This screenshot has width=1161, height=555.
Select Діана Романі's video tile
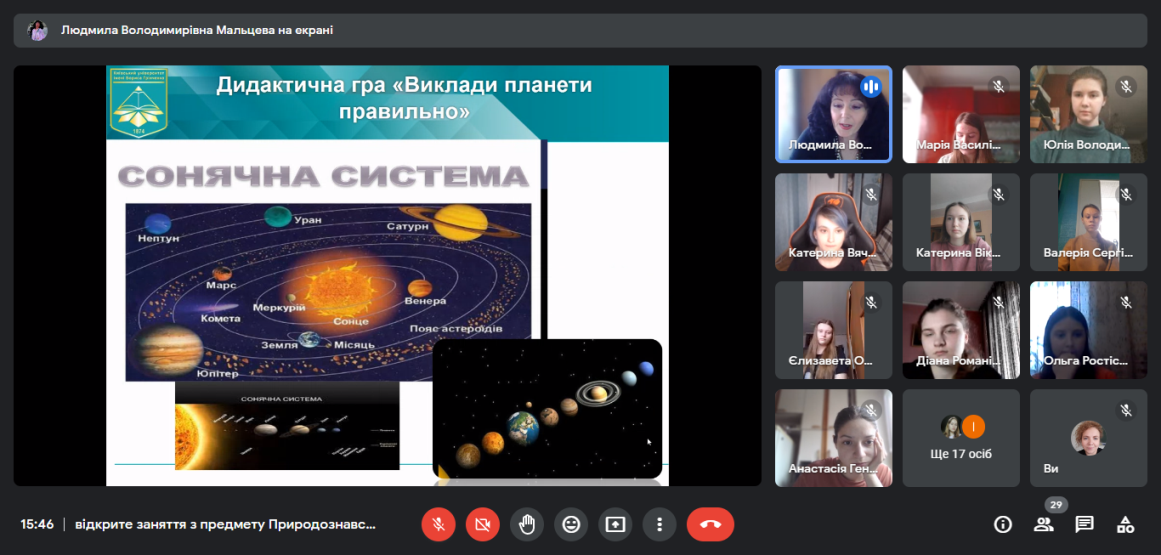(961, 330)
